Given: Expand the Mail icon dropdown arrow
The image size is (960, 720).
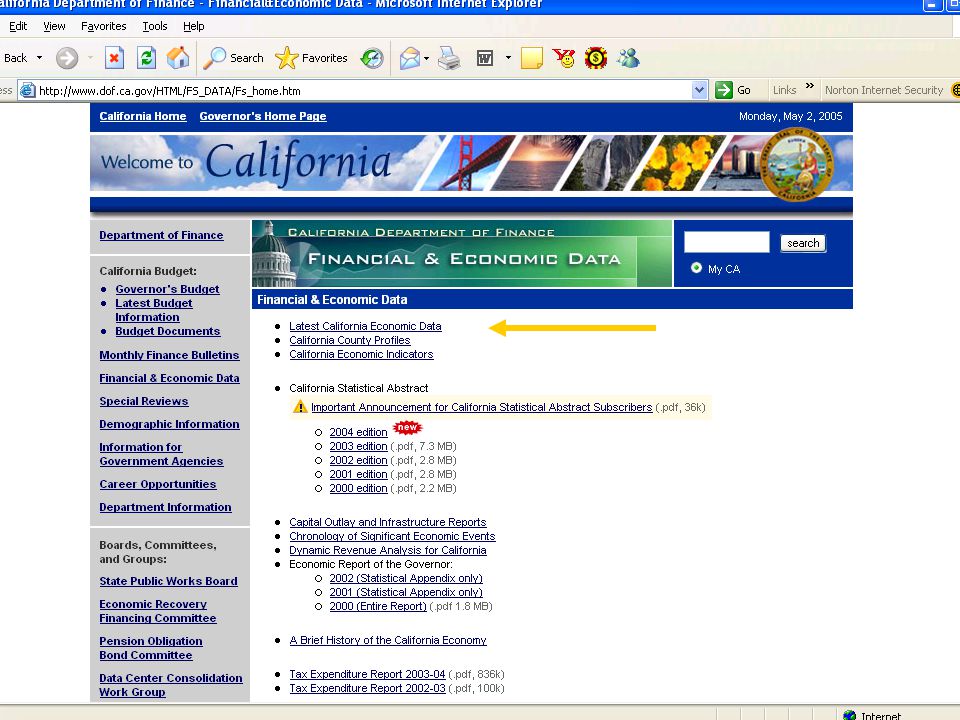Looking at the screenshot, I should point(426,59).
